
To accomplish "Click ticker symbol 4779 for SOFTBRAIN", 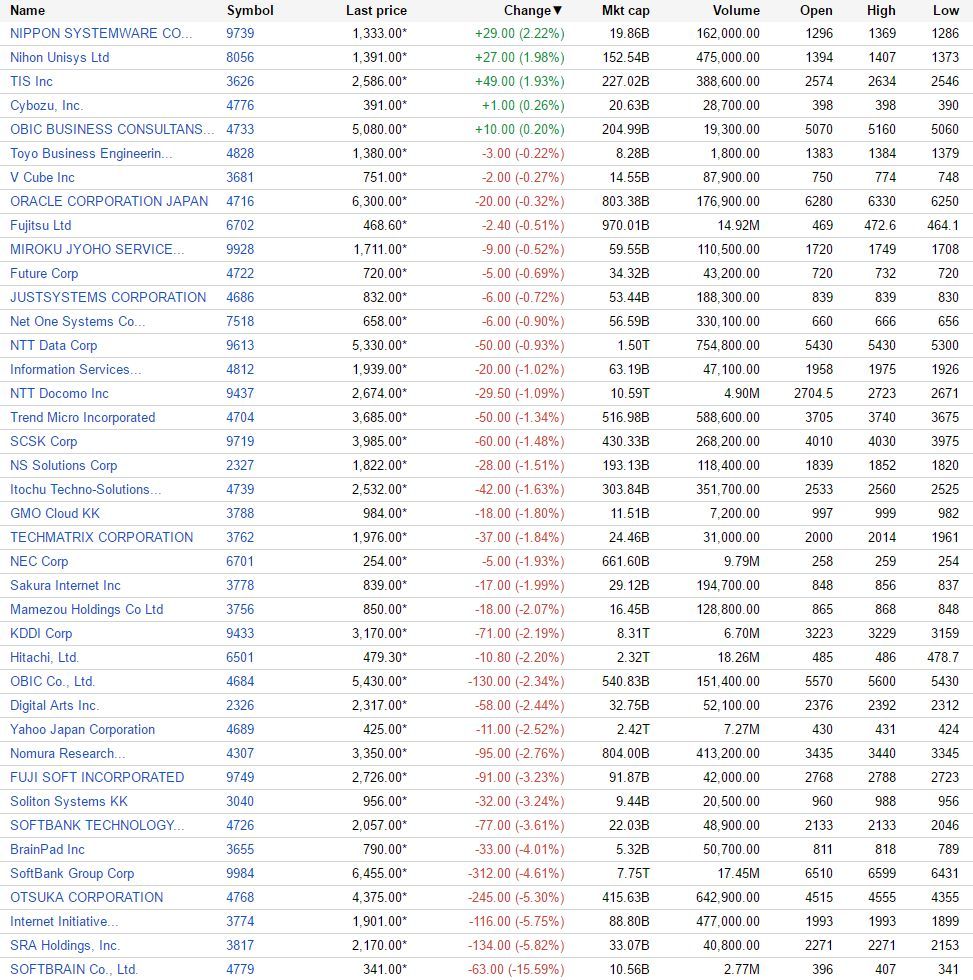I will [x=240, y=969].
